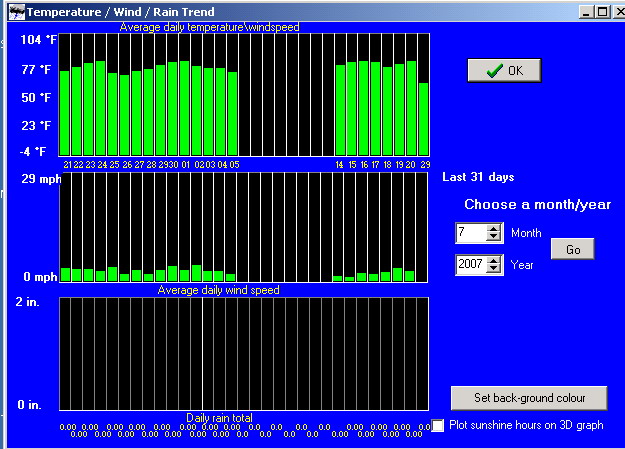Screen dimensions: 625x449
Task: Click the '-4 °F' axis label
Action: point(33,152)
